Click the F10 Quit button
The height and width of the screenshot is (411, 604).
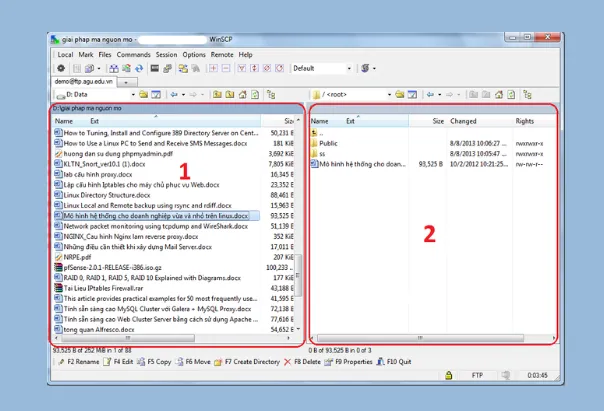[394, 362]
